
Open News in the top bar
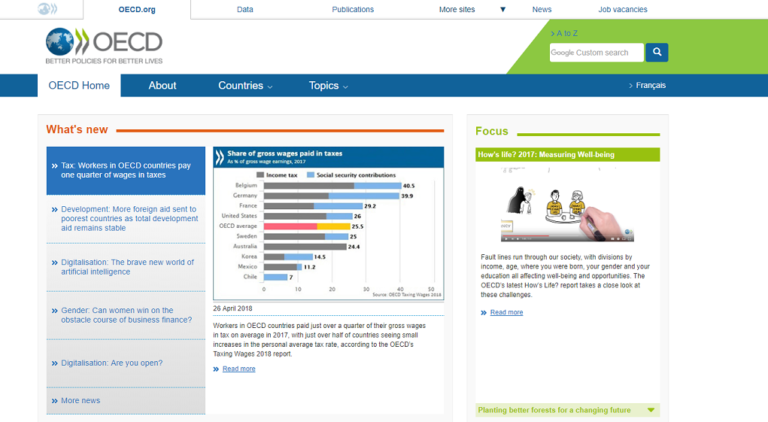[x=542, y=9]
